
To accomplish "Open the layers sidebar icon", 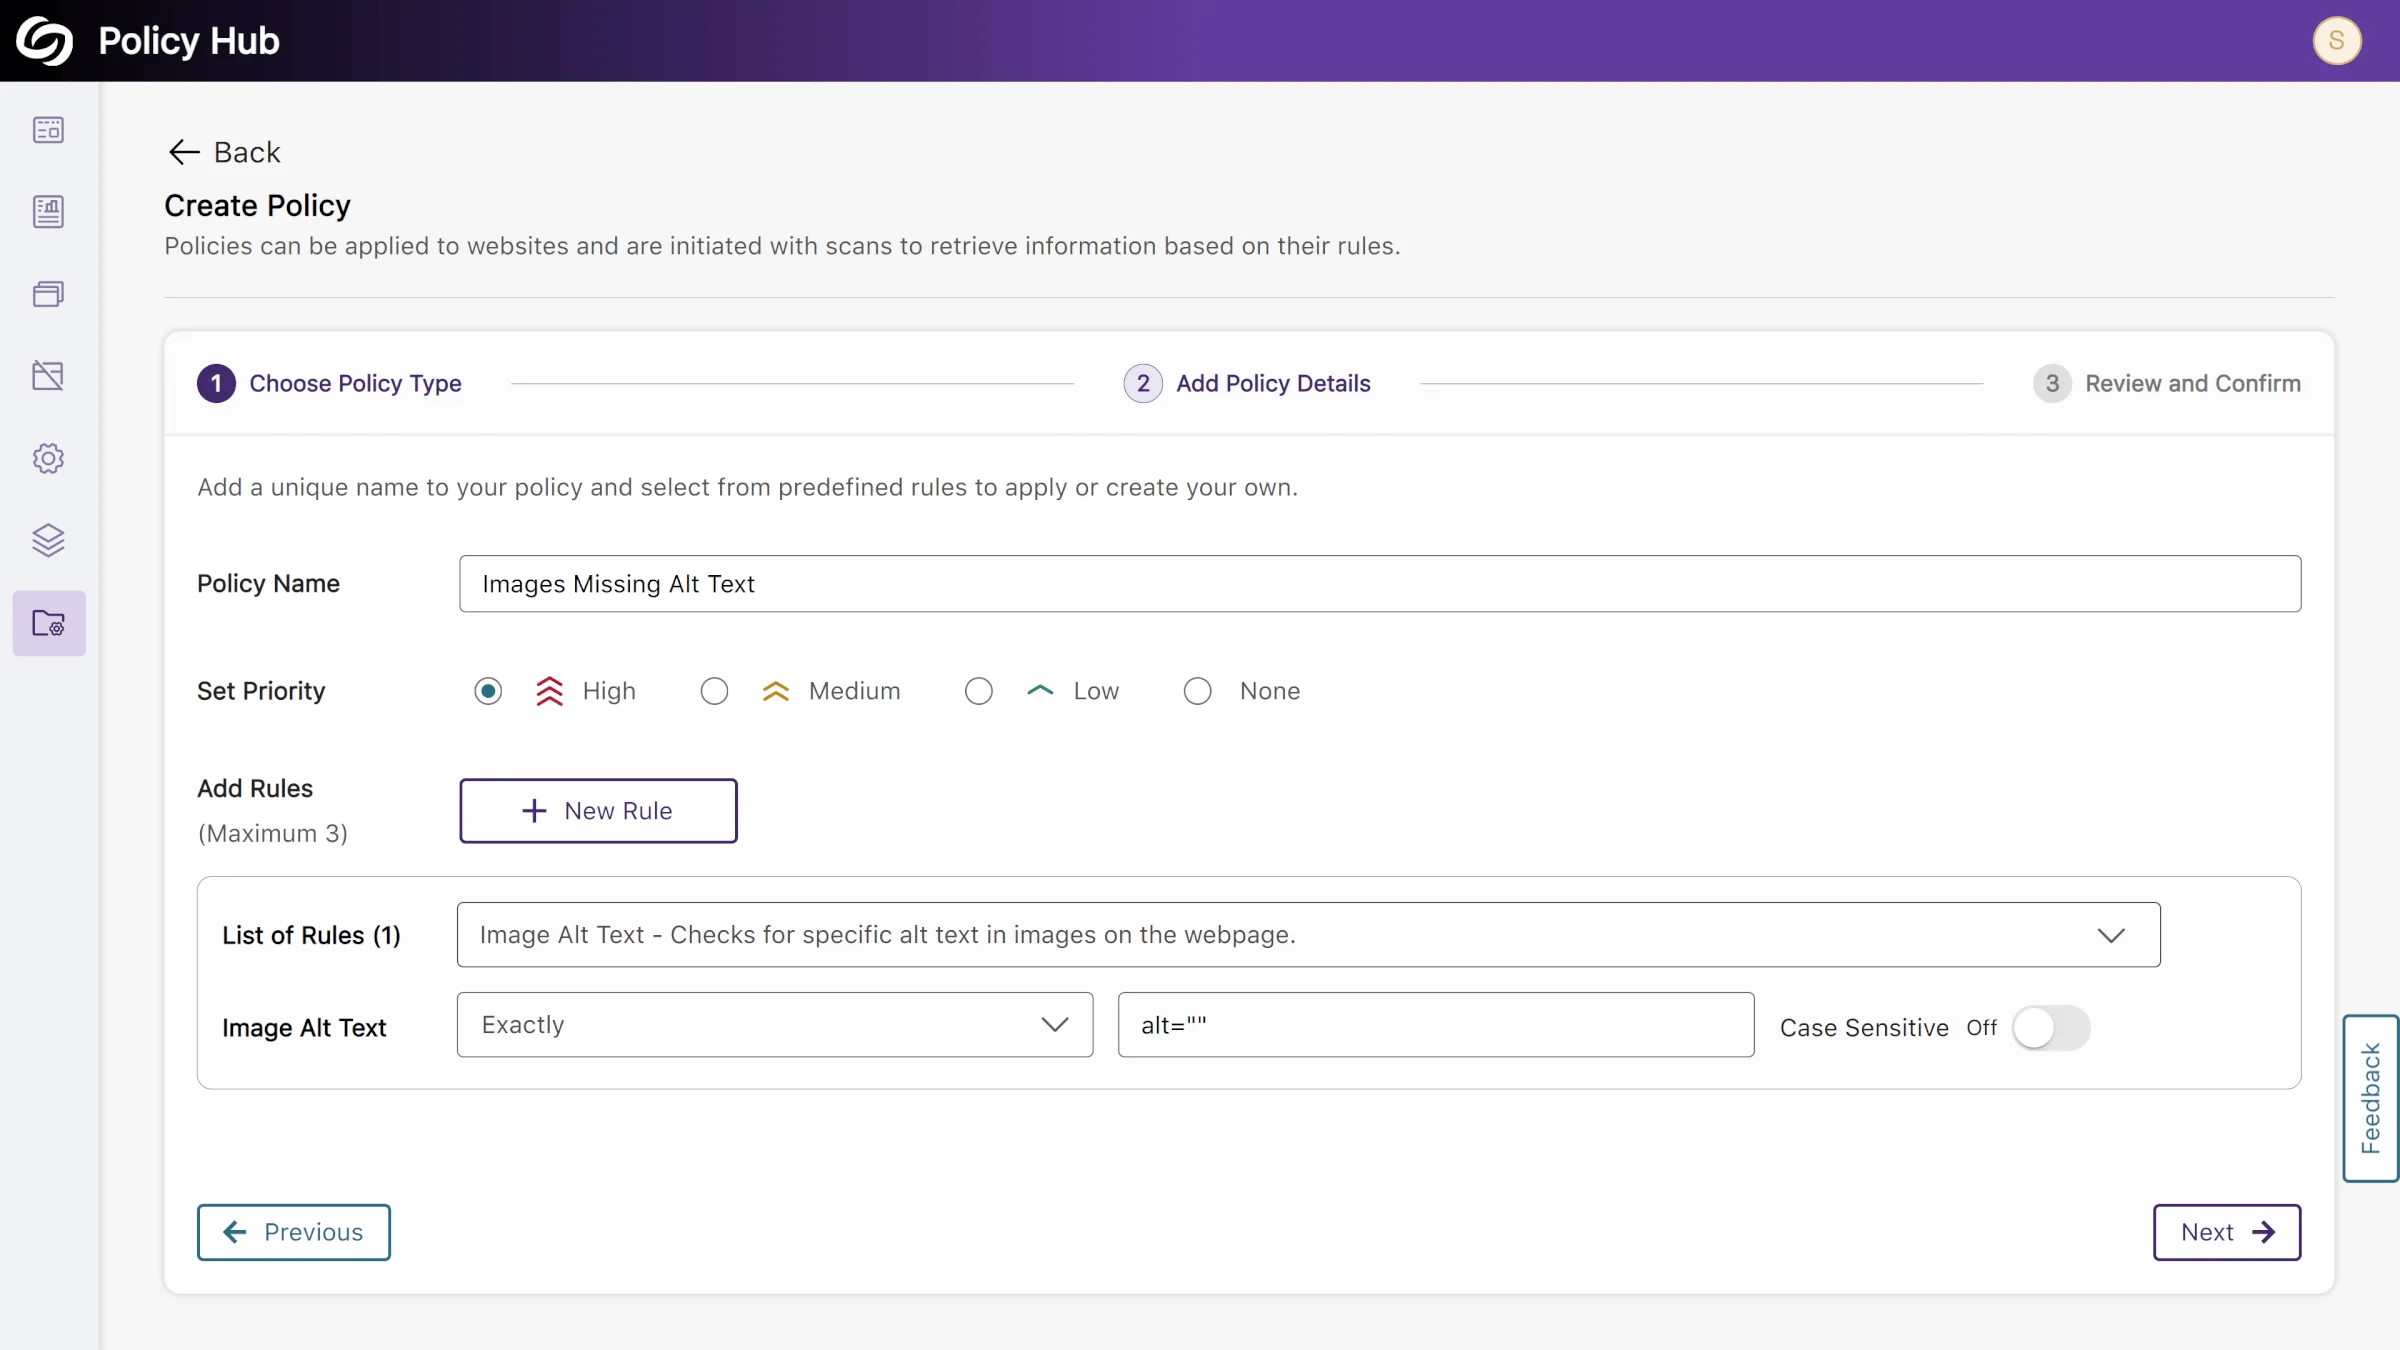I will 48,541.
